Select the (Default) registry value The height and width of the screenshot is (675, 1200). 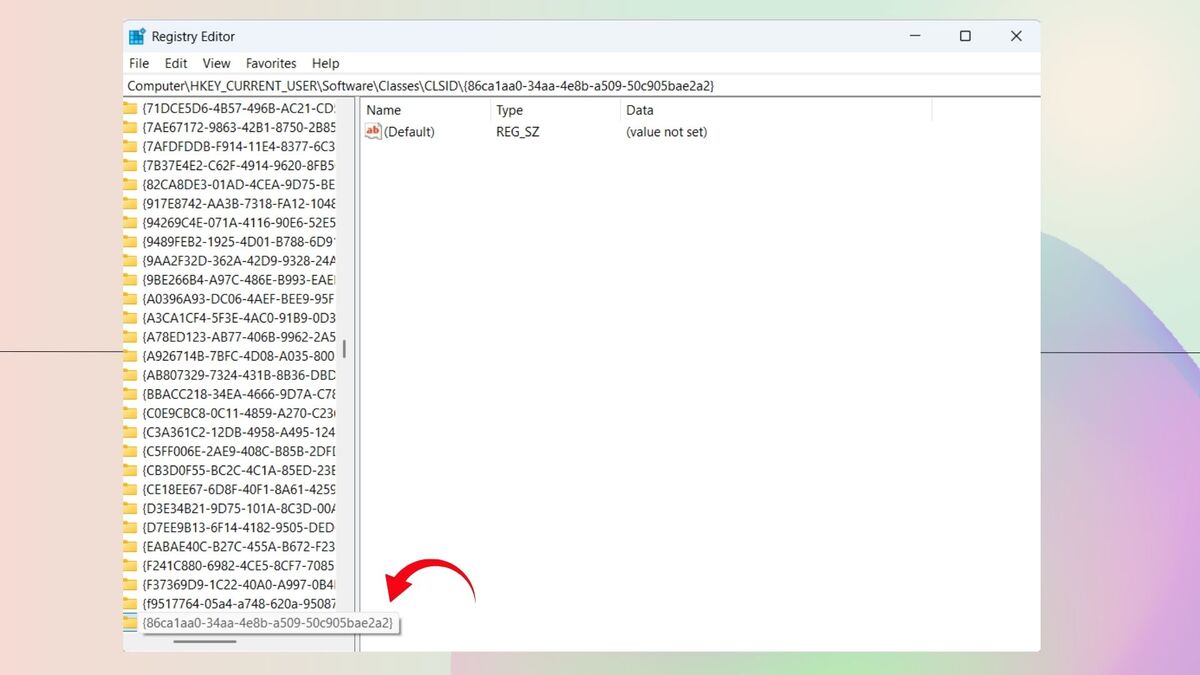pos(409,132)
